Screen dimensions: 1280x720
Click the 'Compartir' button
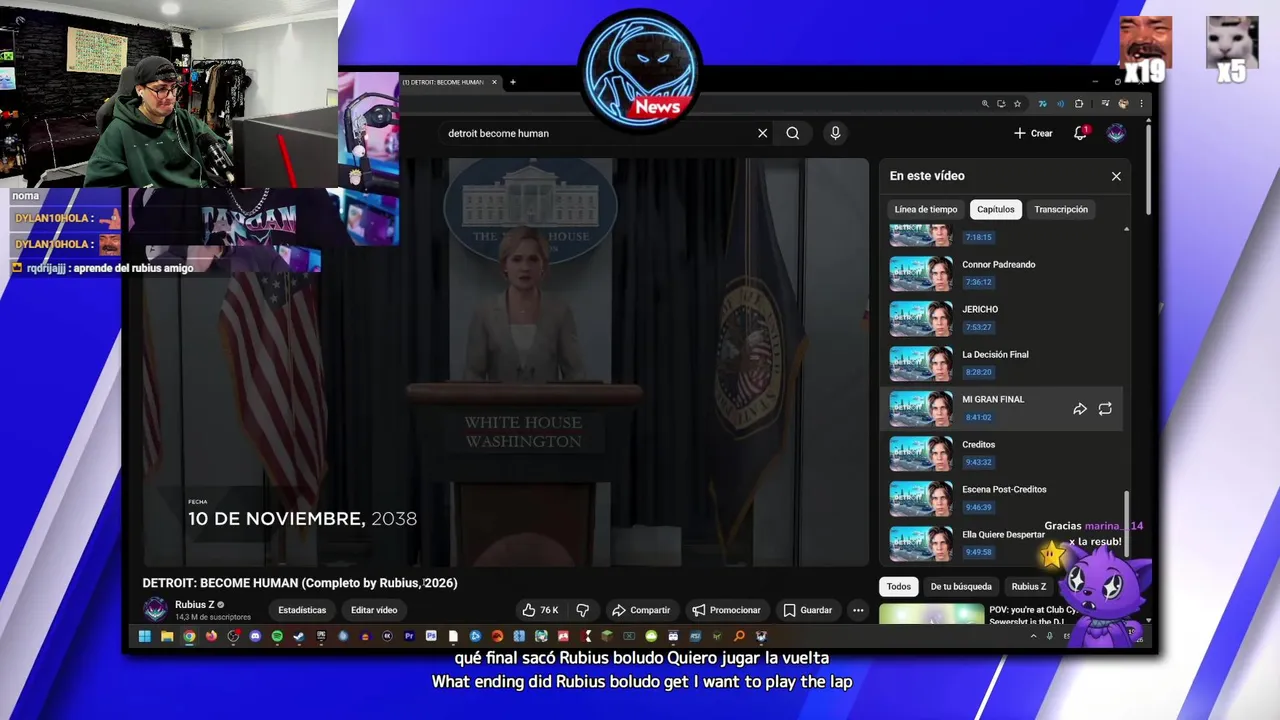[641, 610]
